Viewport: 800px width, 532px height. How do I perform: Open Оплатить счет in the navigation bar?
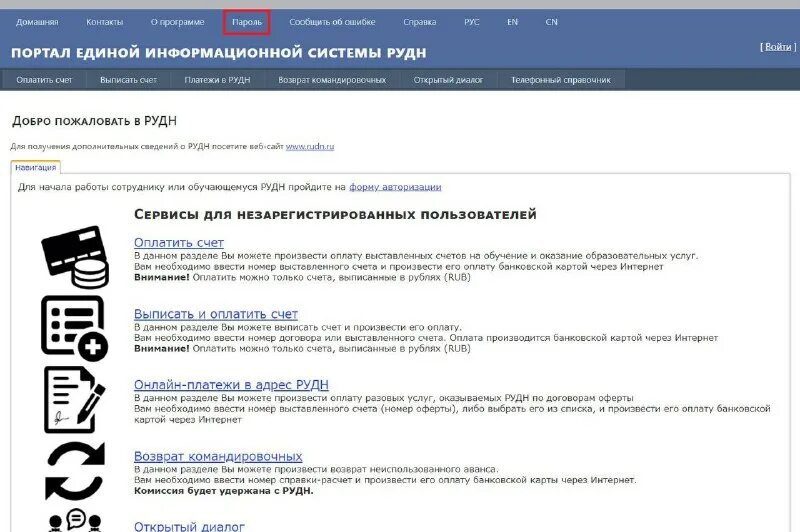click(x=44, y=80)
